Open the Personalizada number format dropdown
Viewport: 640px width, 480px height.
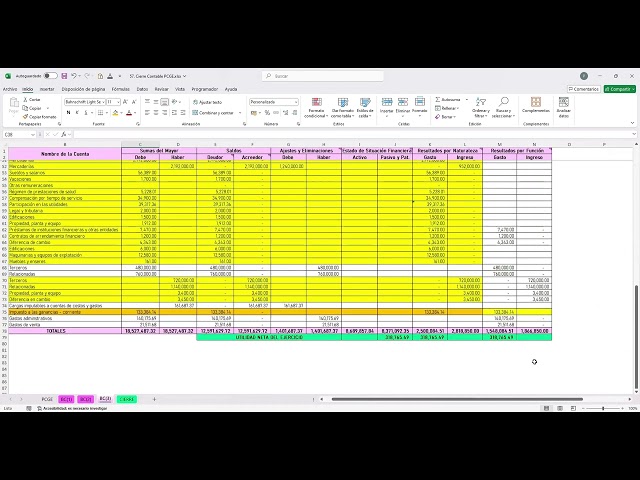click(274, 102)
